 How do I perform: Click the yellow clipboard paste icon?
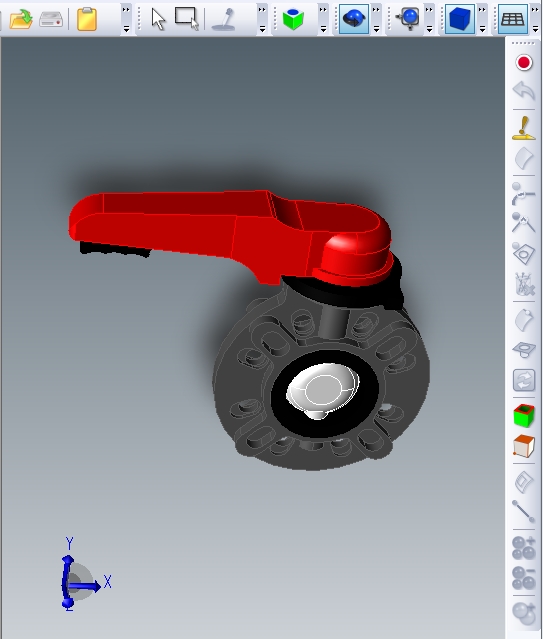coord(87,19)
